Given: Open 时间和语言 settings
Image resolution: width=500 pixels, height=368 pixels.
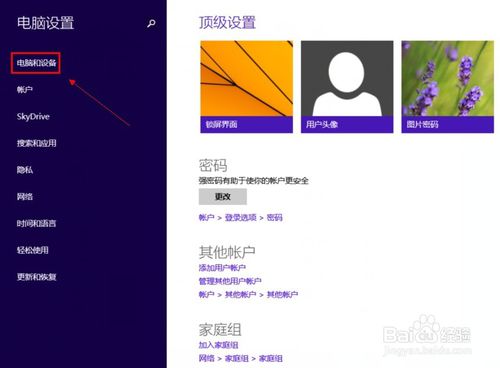Looking at the screenshot, I should coord(36,223).
